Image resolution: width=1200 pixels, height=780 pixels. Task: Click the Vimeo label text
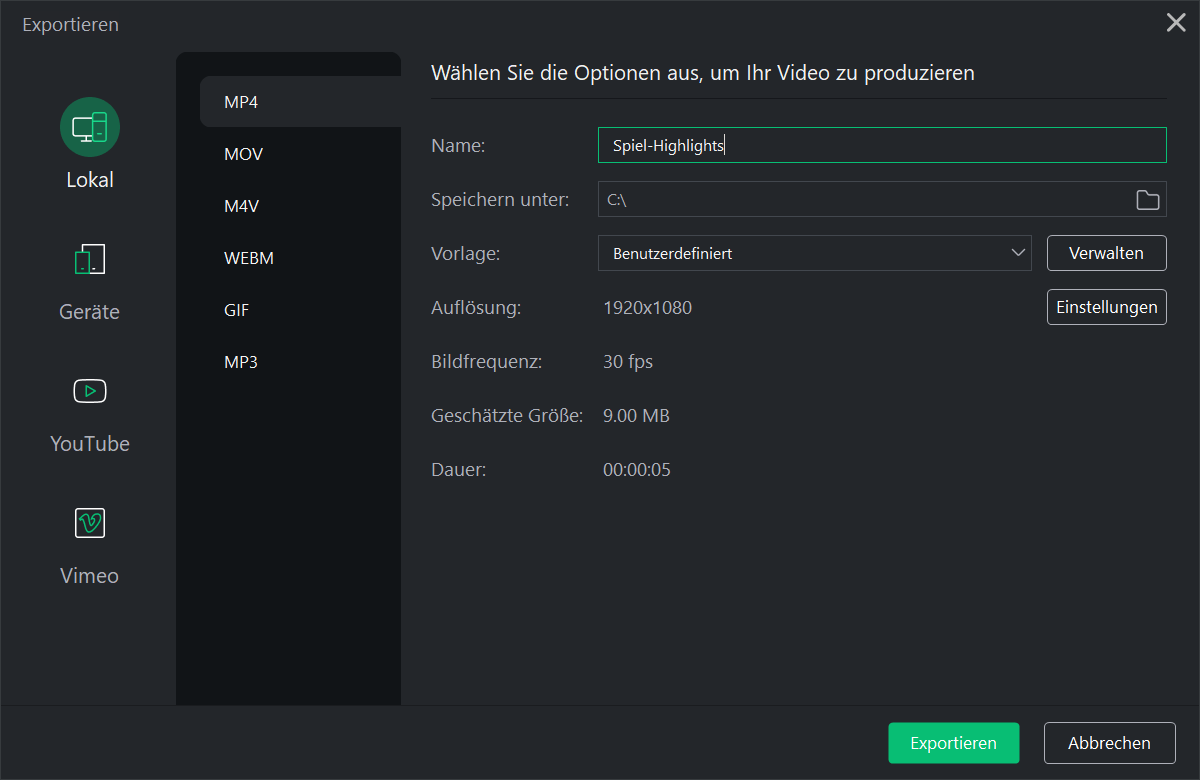click(90, 576)
